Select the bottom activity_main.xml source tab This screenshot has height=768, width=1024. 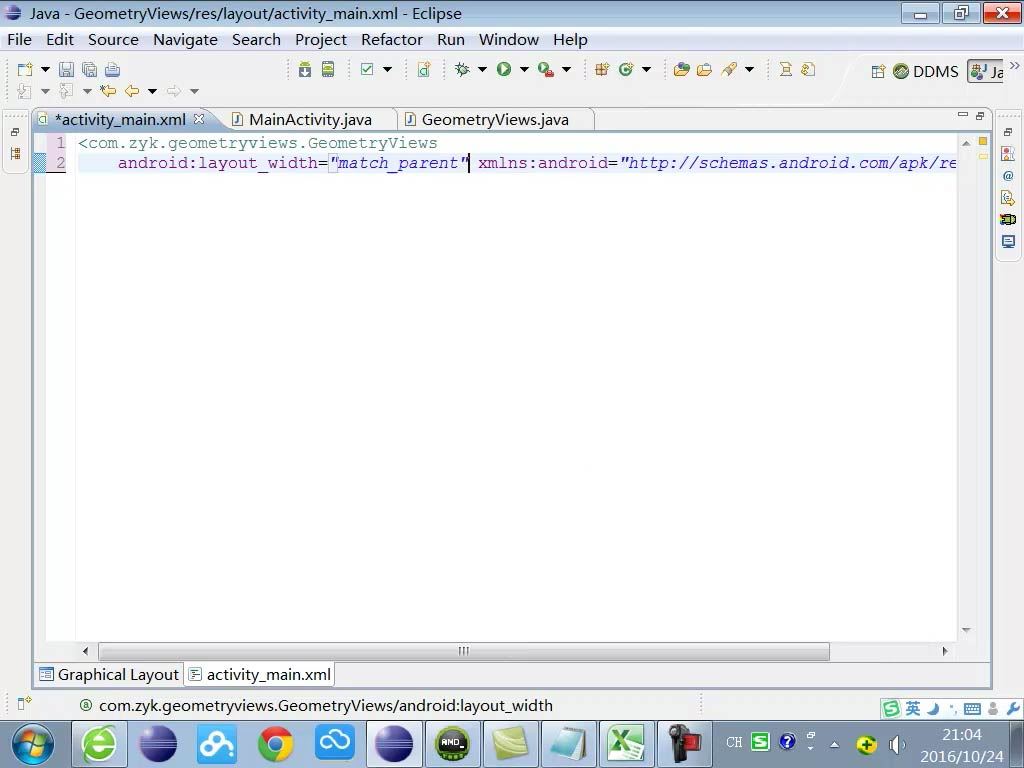tap(260, 675)
